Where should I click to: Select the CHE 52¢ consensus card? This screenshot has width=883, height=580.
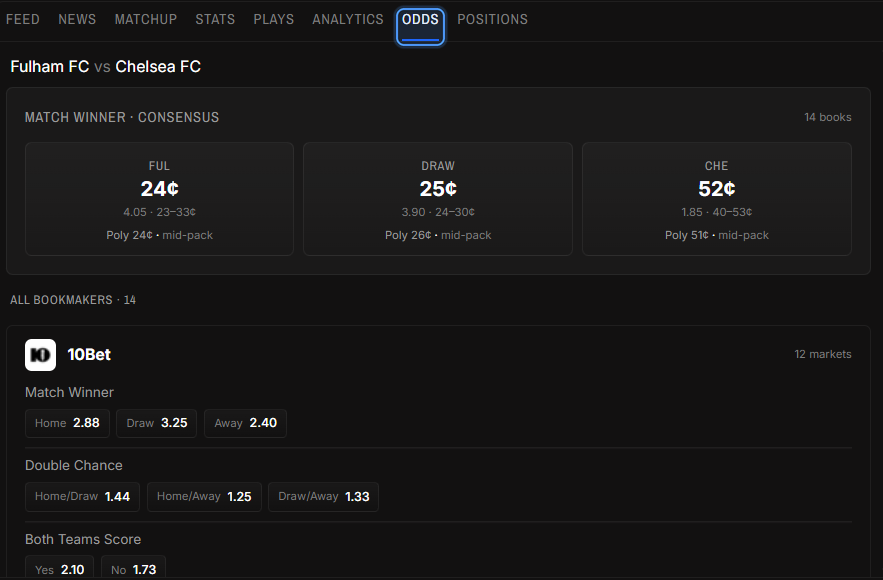coord(717,199)
